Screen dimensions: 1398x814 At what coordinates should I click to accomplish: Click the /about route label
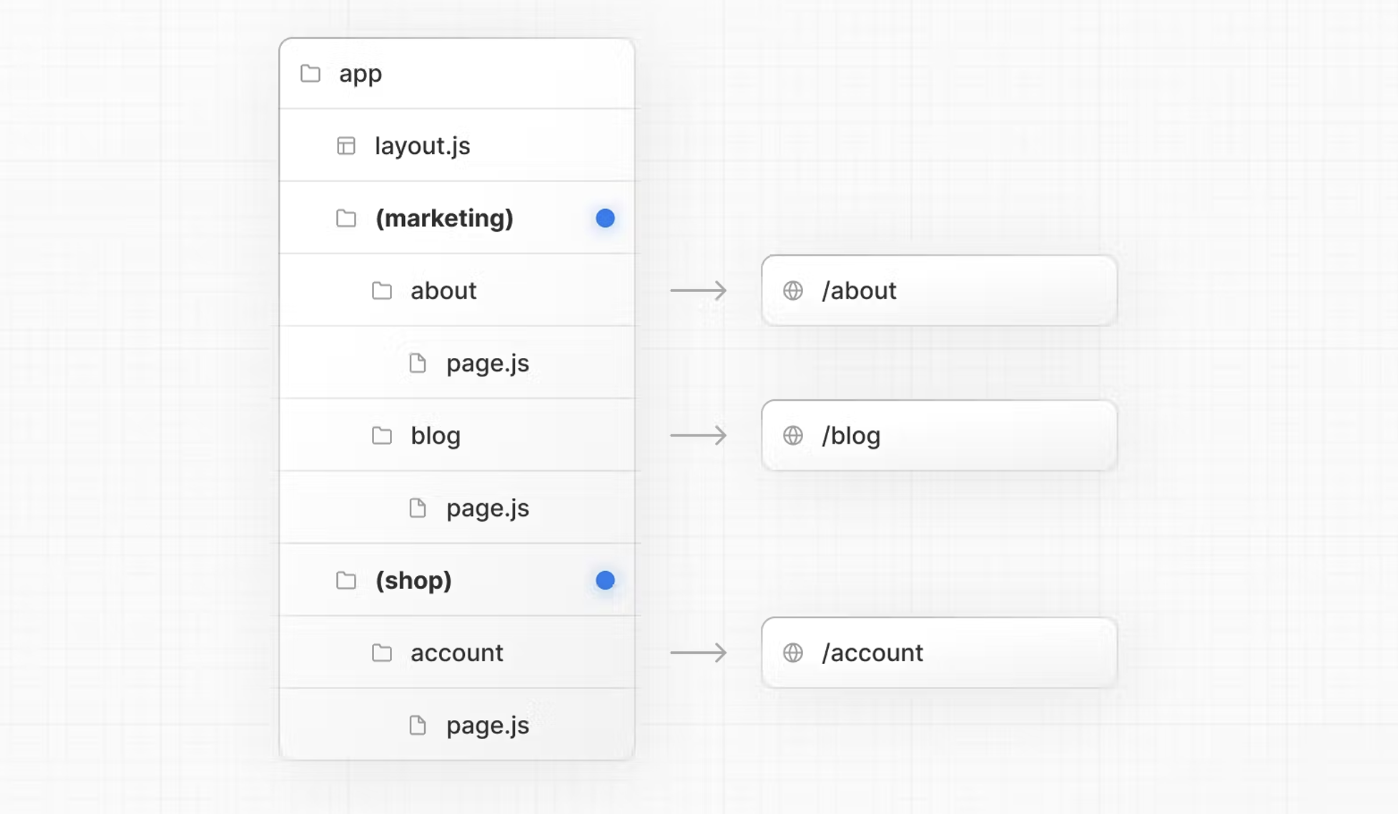coord(859,291)
